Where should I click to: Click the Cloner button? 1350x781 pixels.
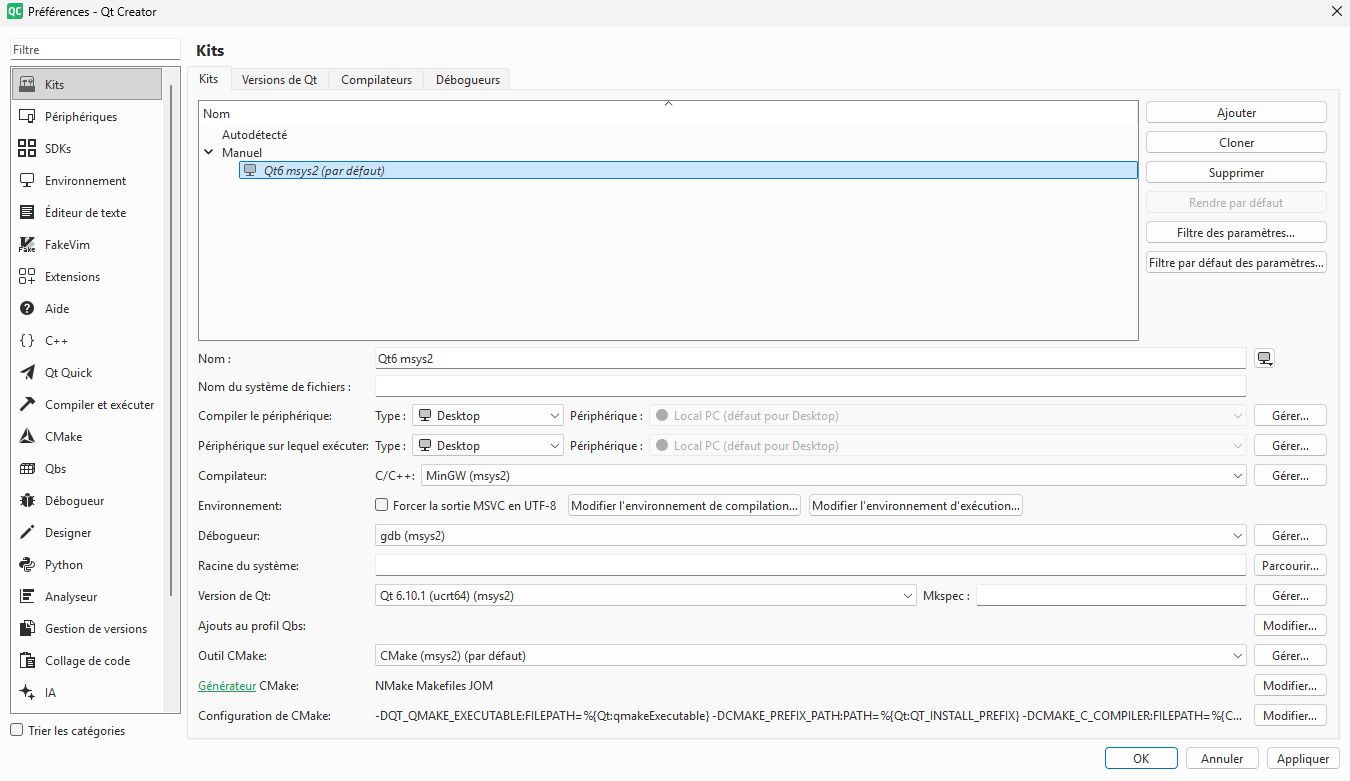point(1236,143)
